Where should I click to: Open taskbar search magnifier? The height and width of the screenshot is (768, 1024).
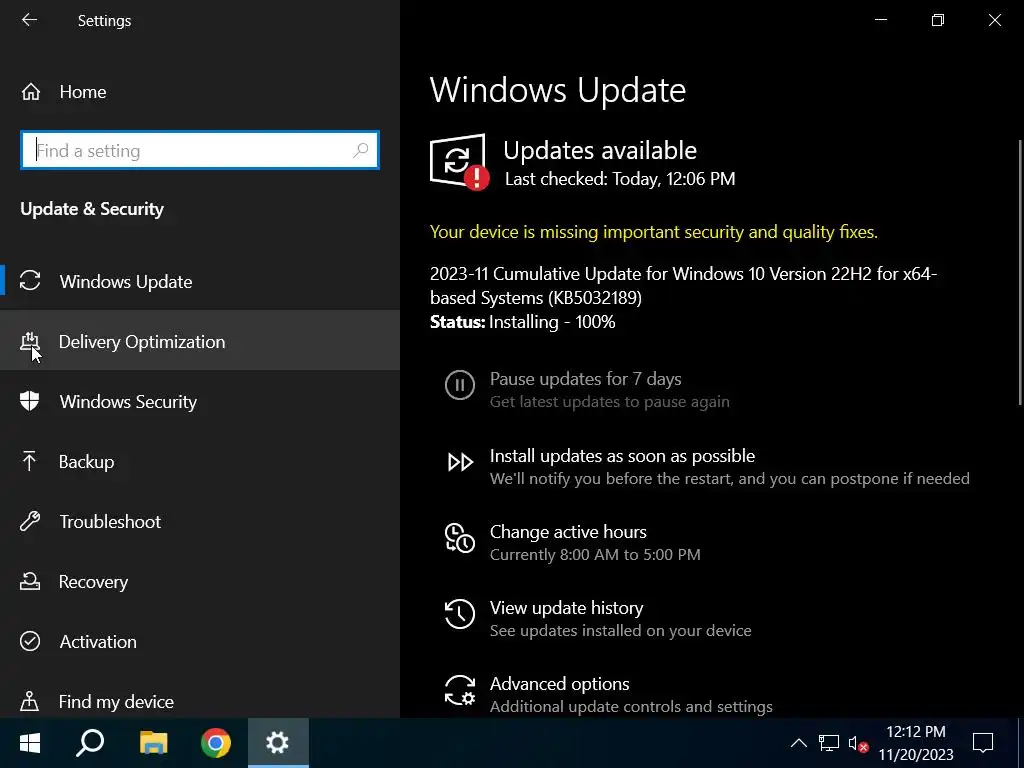tap(90, 743)
